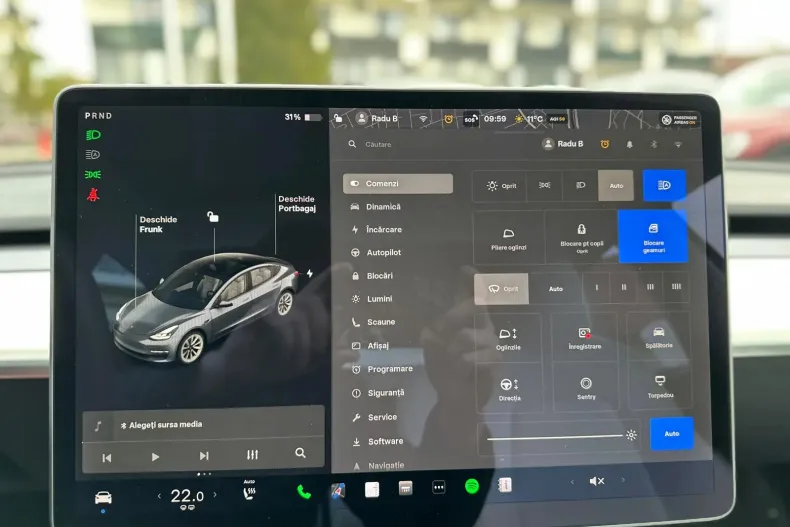Open the Torpedou glovebox
Viewport: 790px width, 527px height.
(660, 386)
